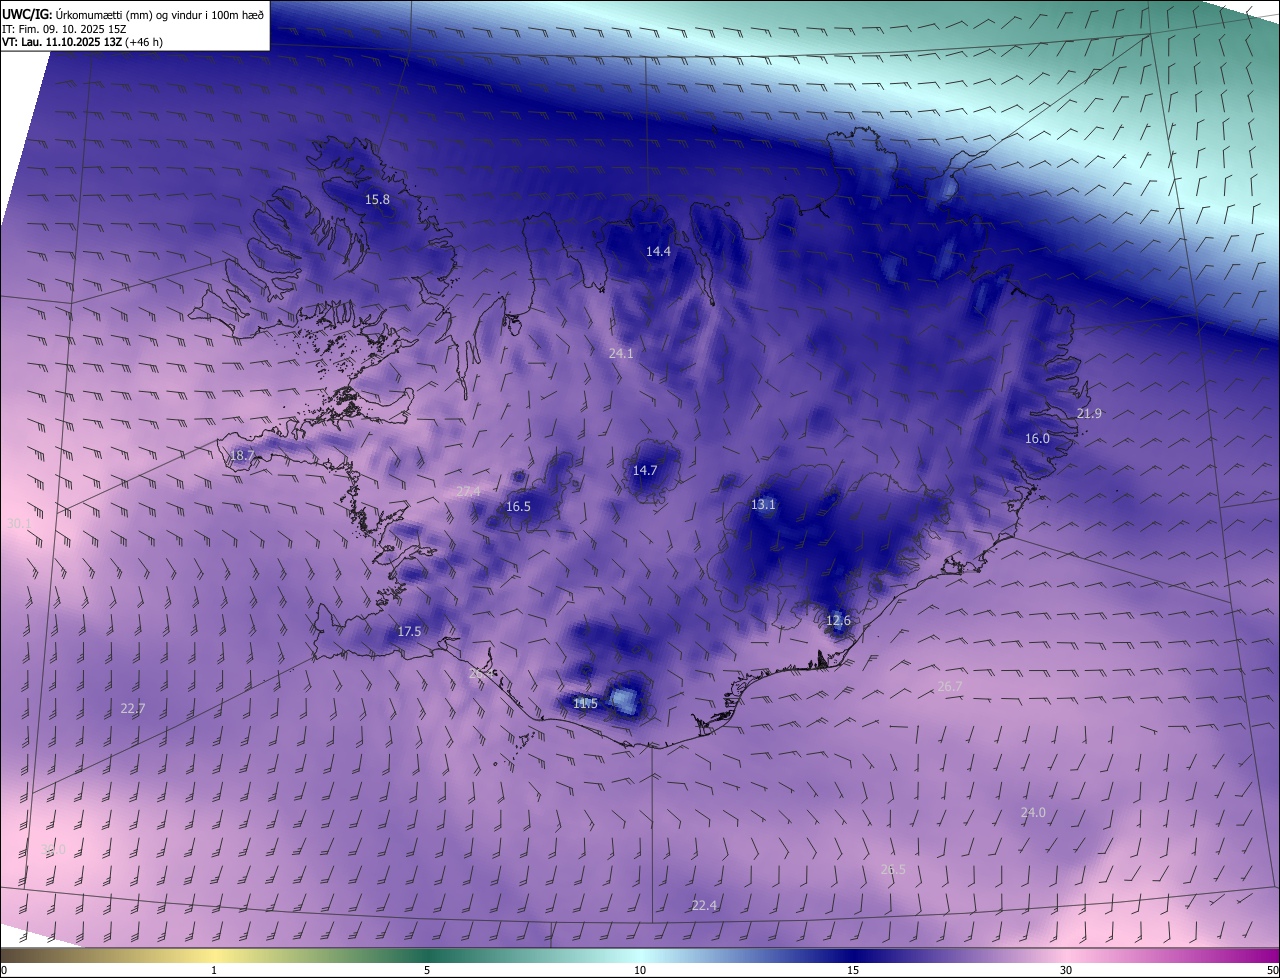The image size is (1280, 978).
Task: Click the 30.1 value at the left edge
Action: [x=19, y=524]
